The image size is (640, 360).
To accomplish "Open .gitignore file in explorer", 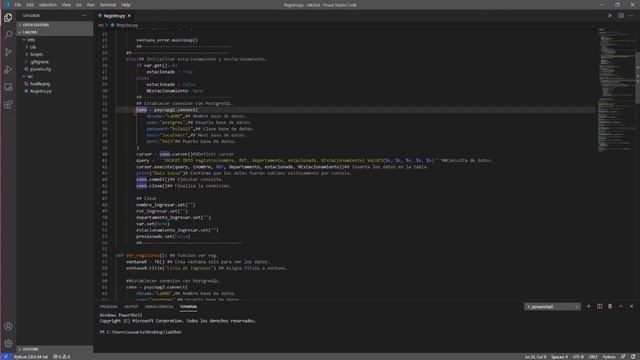I will 39,62.
